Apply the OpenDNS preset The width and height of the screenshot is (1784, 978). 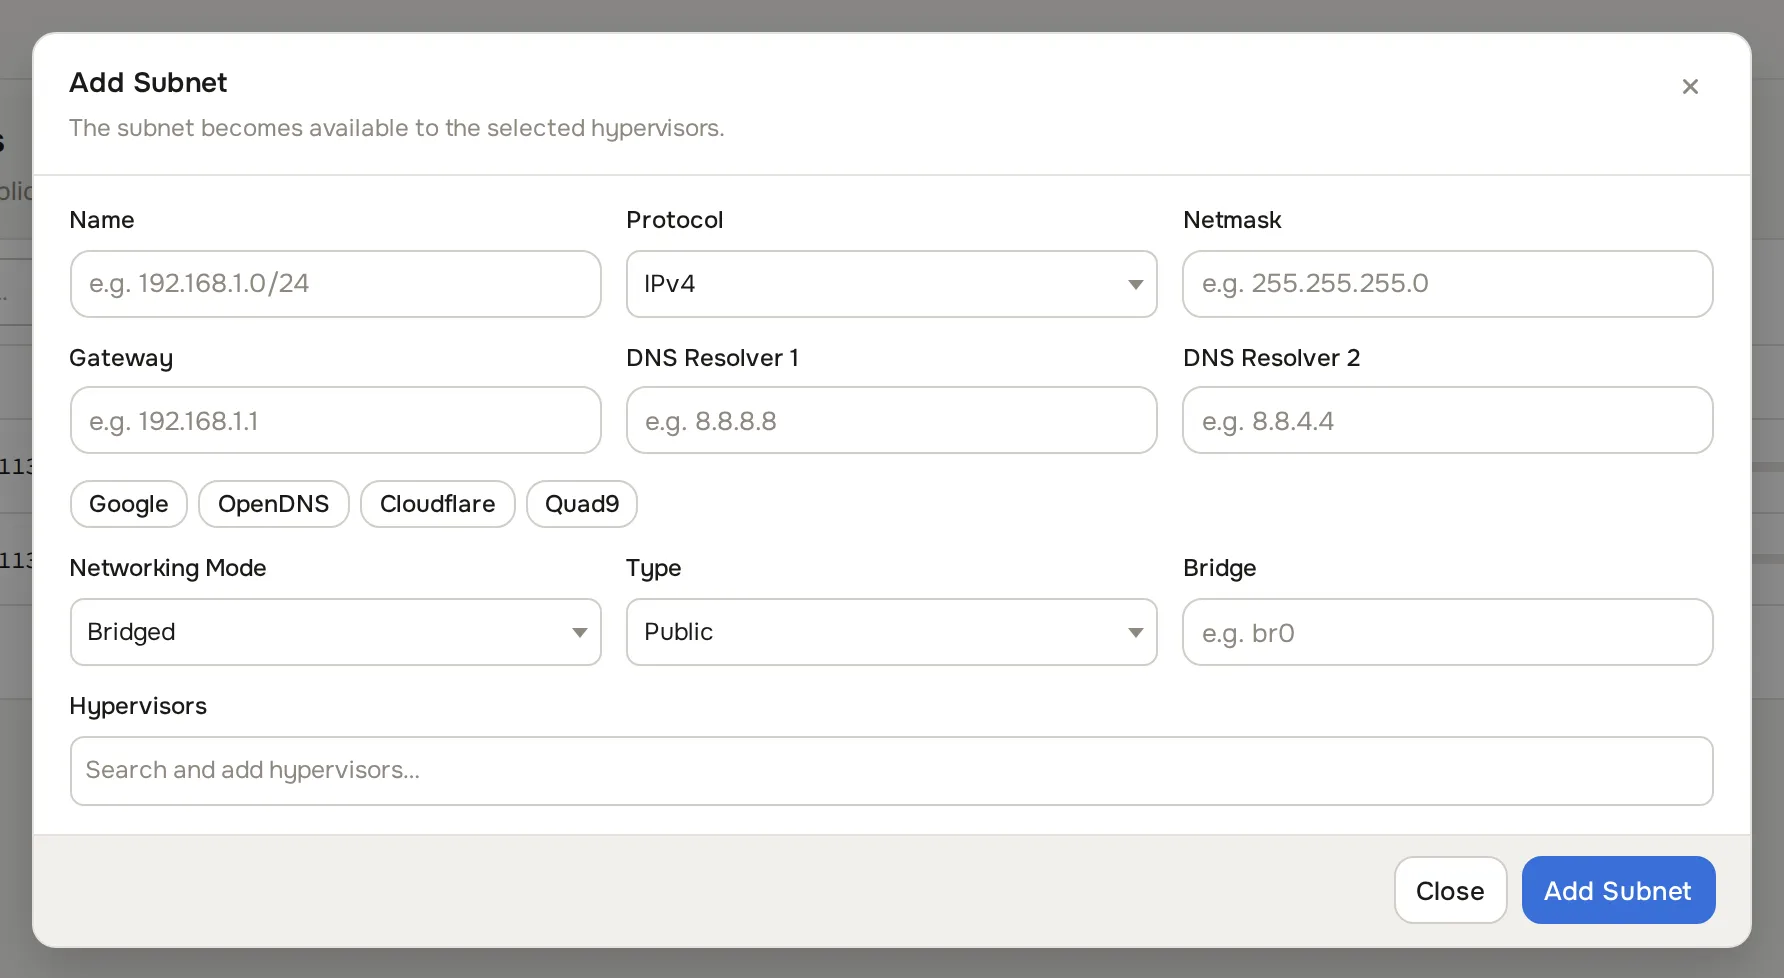pyautogui.click(x=274, y=504)
